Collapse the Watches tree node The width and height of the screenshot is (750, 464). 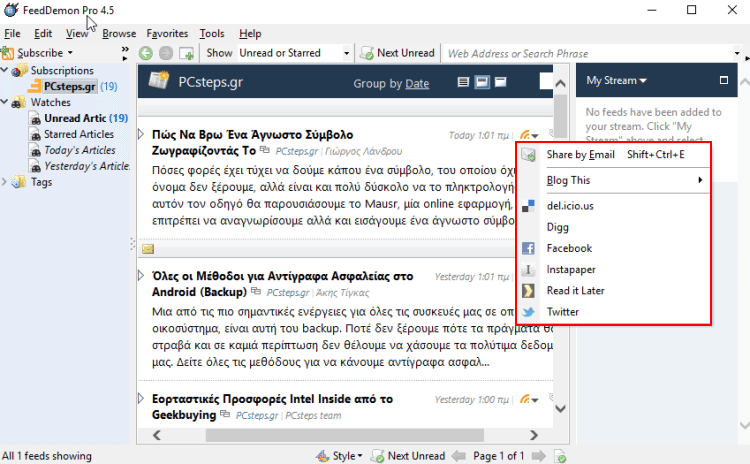4,102
